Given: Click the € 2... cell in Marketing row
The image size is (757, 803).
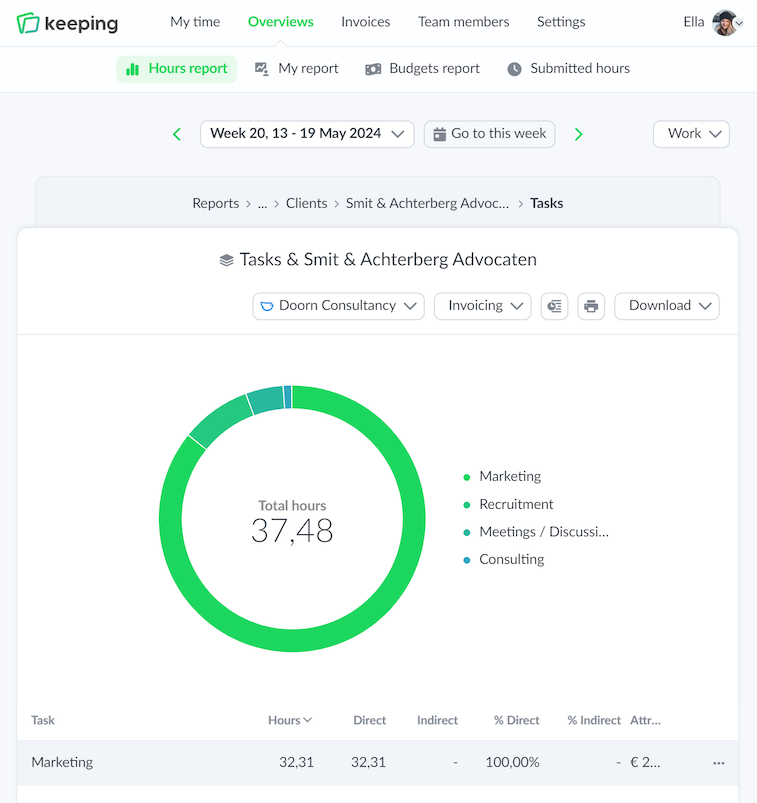Looking at the screenshot, I should (x=645, y=763).
